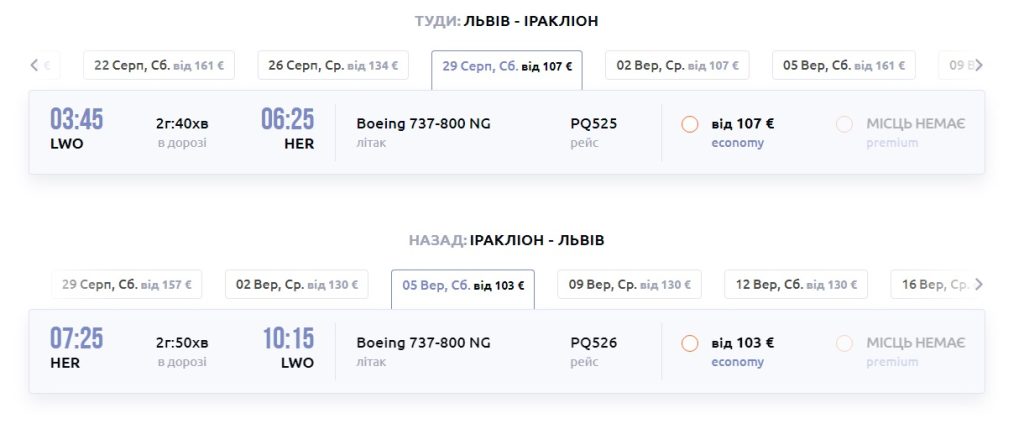This screenshot has height=424, width=1024.
Task: Click the next return dates arrow
Action: pos(979,285)
